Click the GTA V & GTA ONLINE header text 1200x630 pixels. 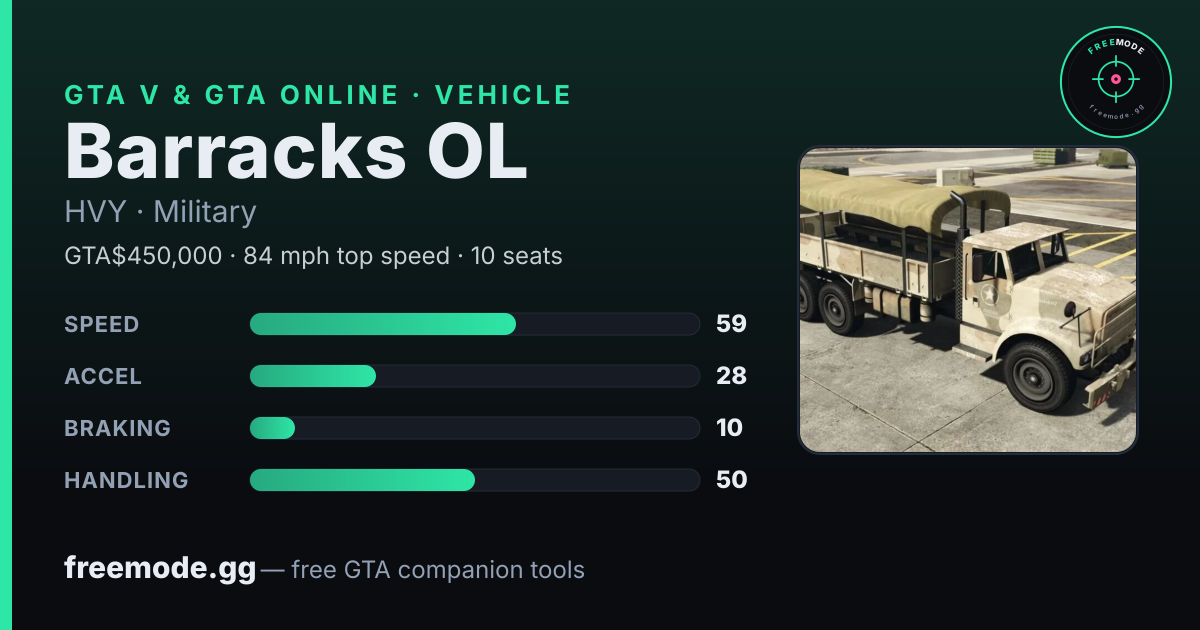pyautogui.click(x=231, y=95)
